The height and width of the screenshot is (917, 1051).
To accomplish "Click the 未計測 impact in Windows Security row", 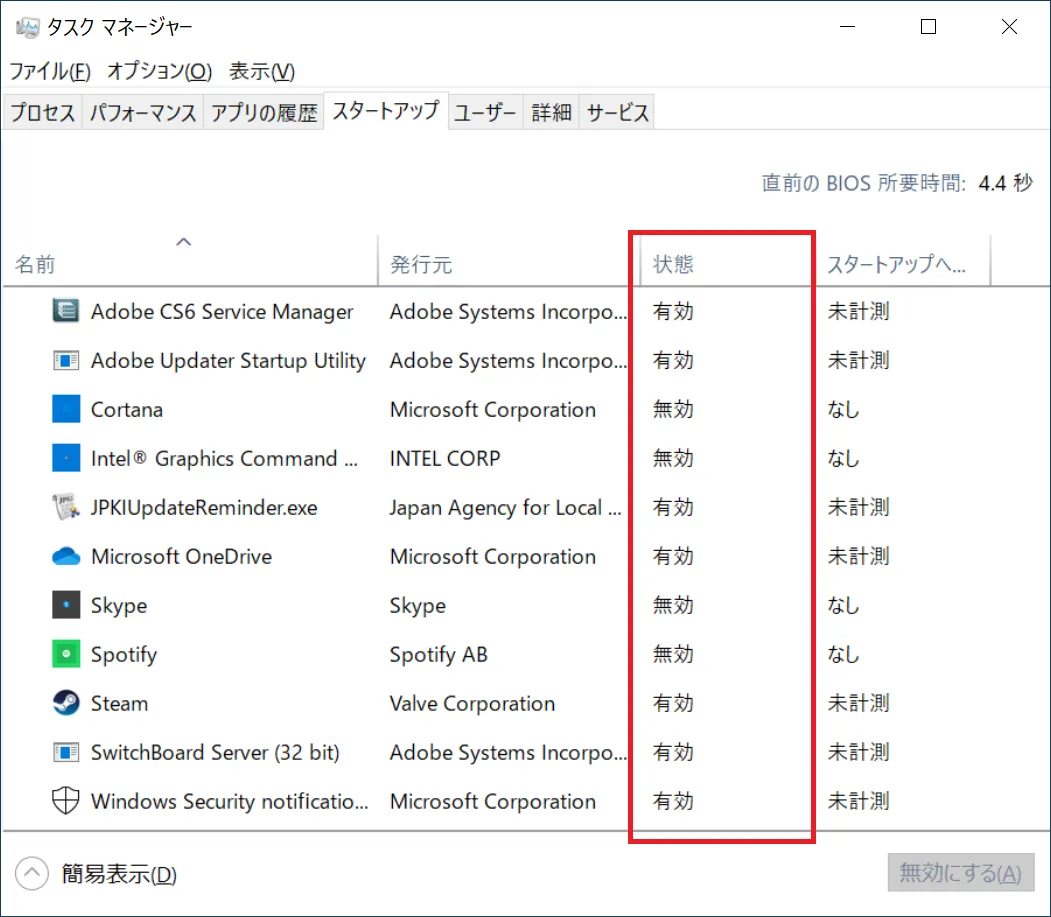I will (859, 801).
